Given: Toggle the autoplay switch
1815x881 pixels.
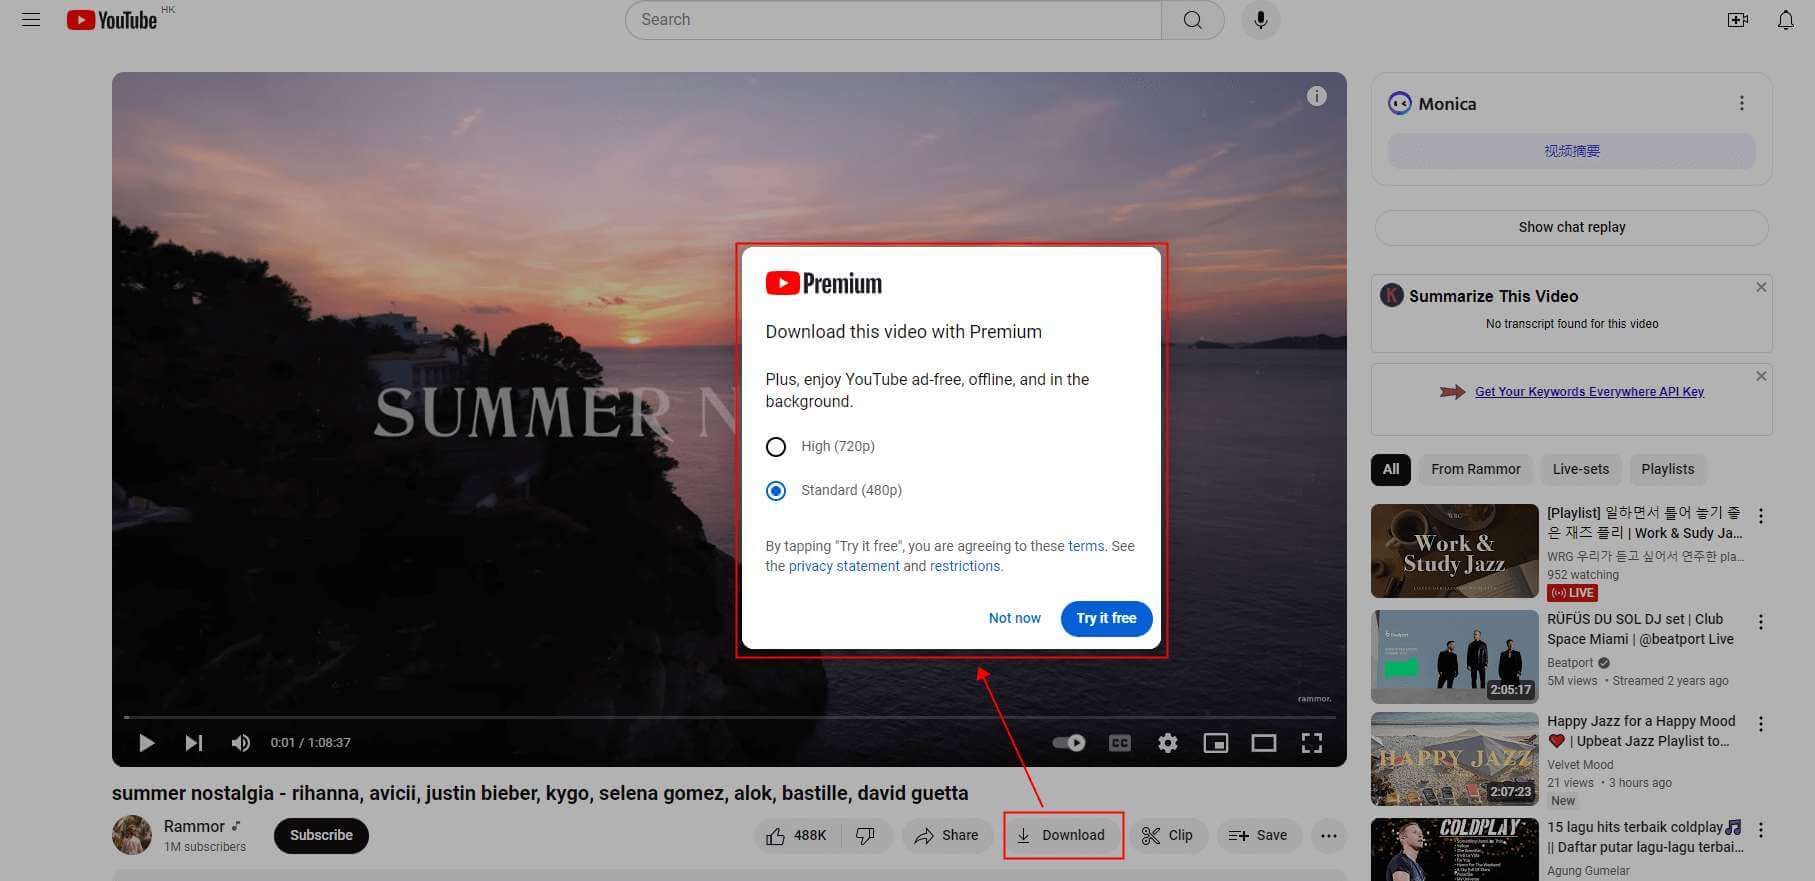Looking at the screenshot, I should pos(1069,743).
